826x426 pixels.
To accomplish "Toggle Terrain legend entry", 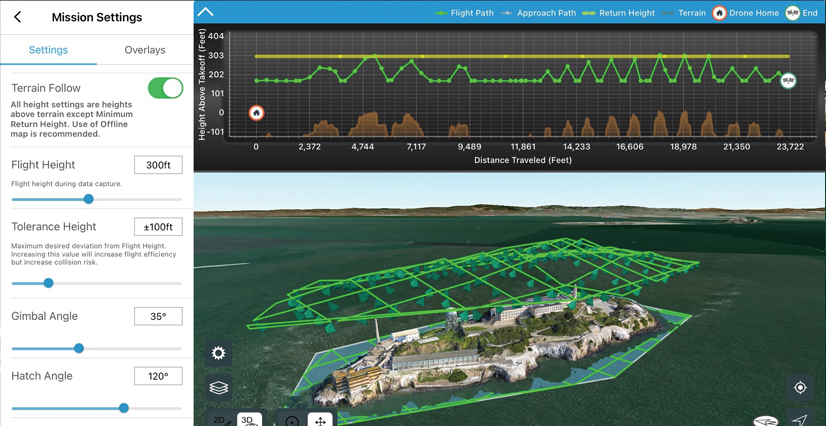I will tap(683, 13).
